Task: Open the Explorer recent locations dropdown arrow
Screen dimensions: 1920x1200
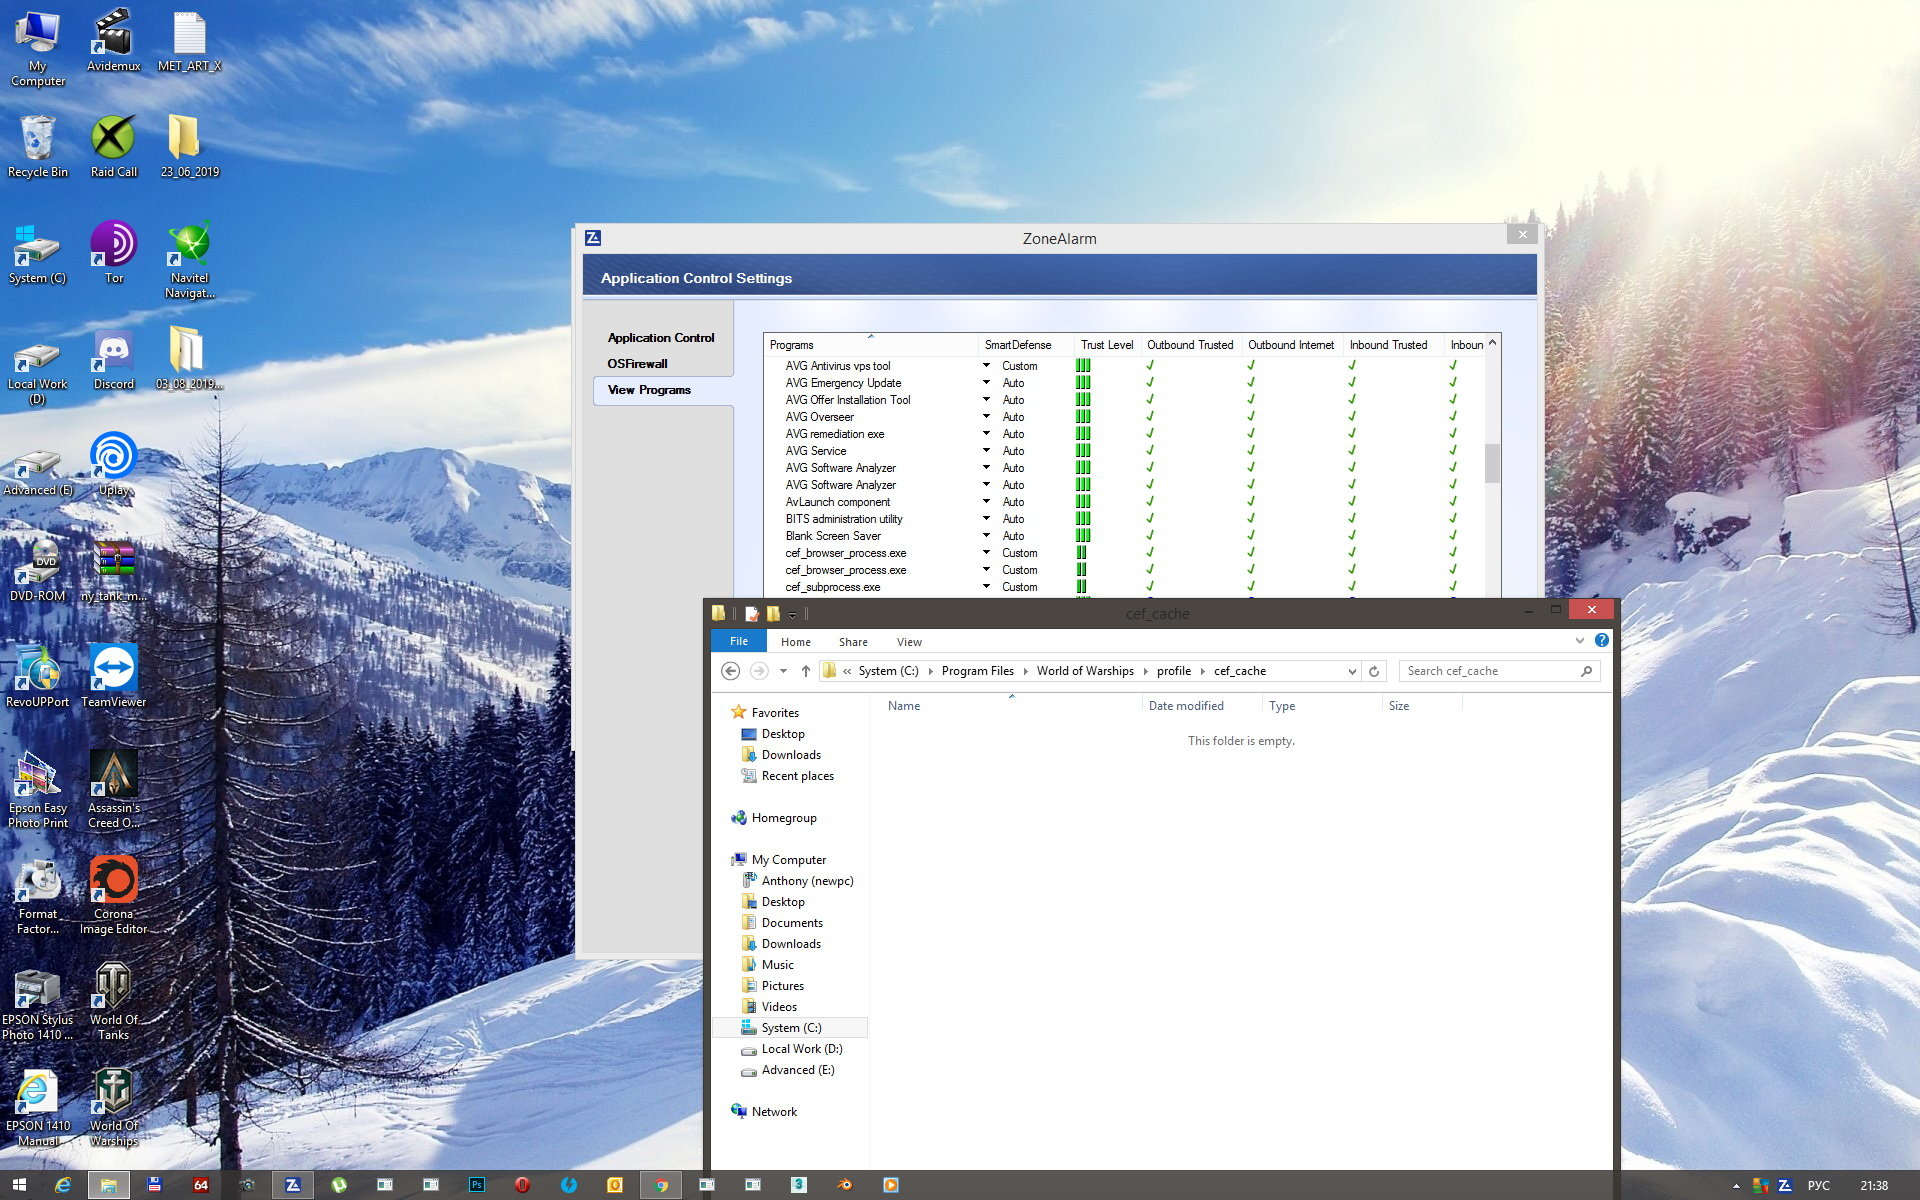Action: 783,671
